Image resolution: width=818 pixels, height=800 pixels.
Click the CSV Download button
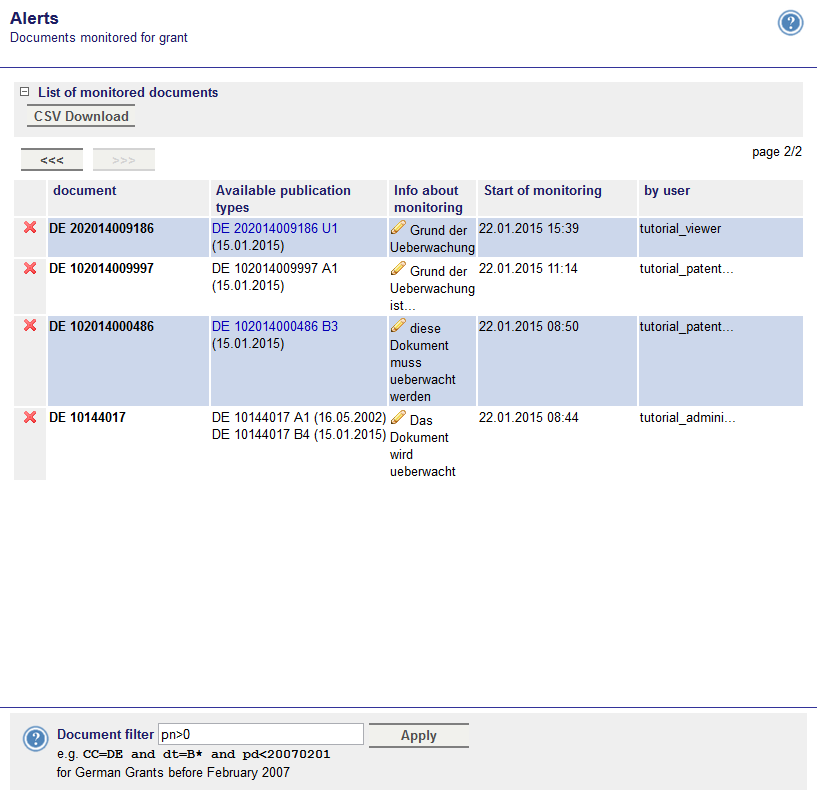pyautogui.click(x=81, y=116)
